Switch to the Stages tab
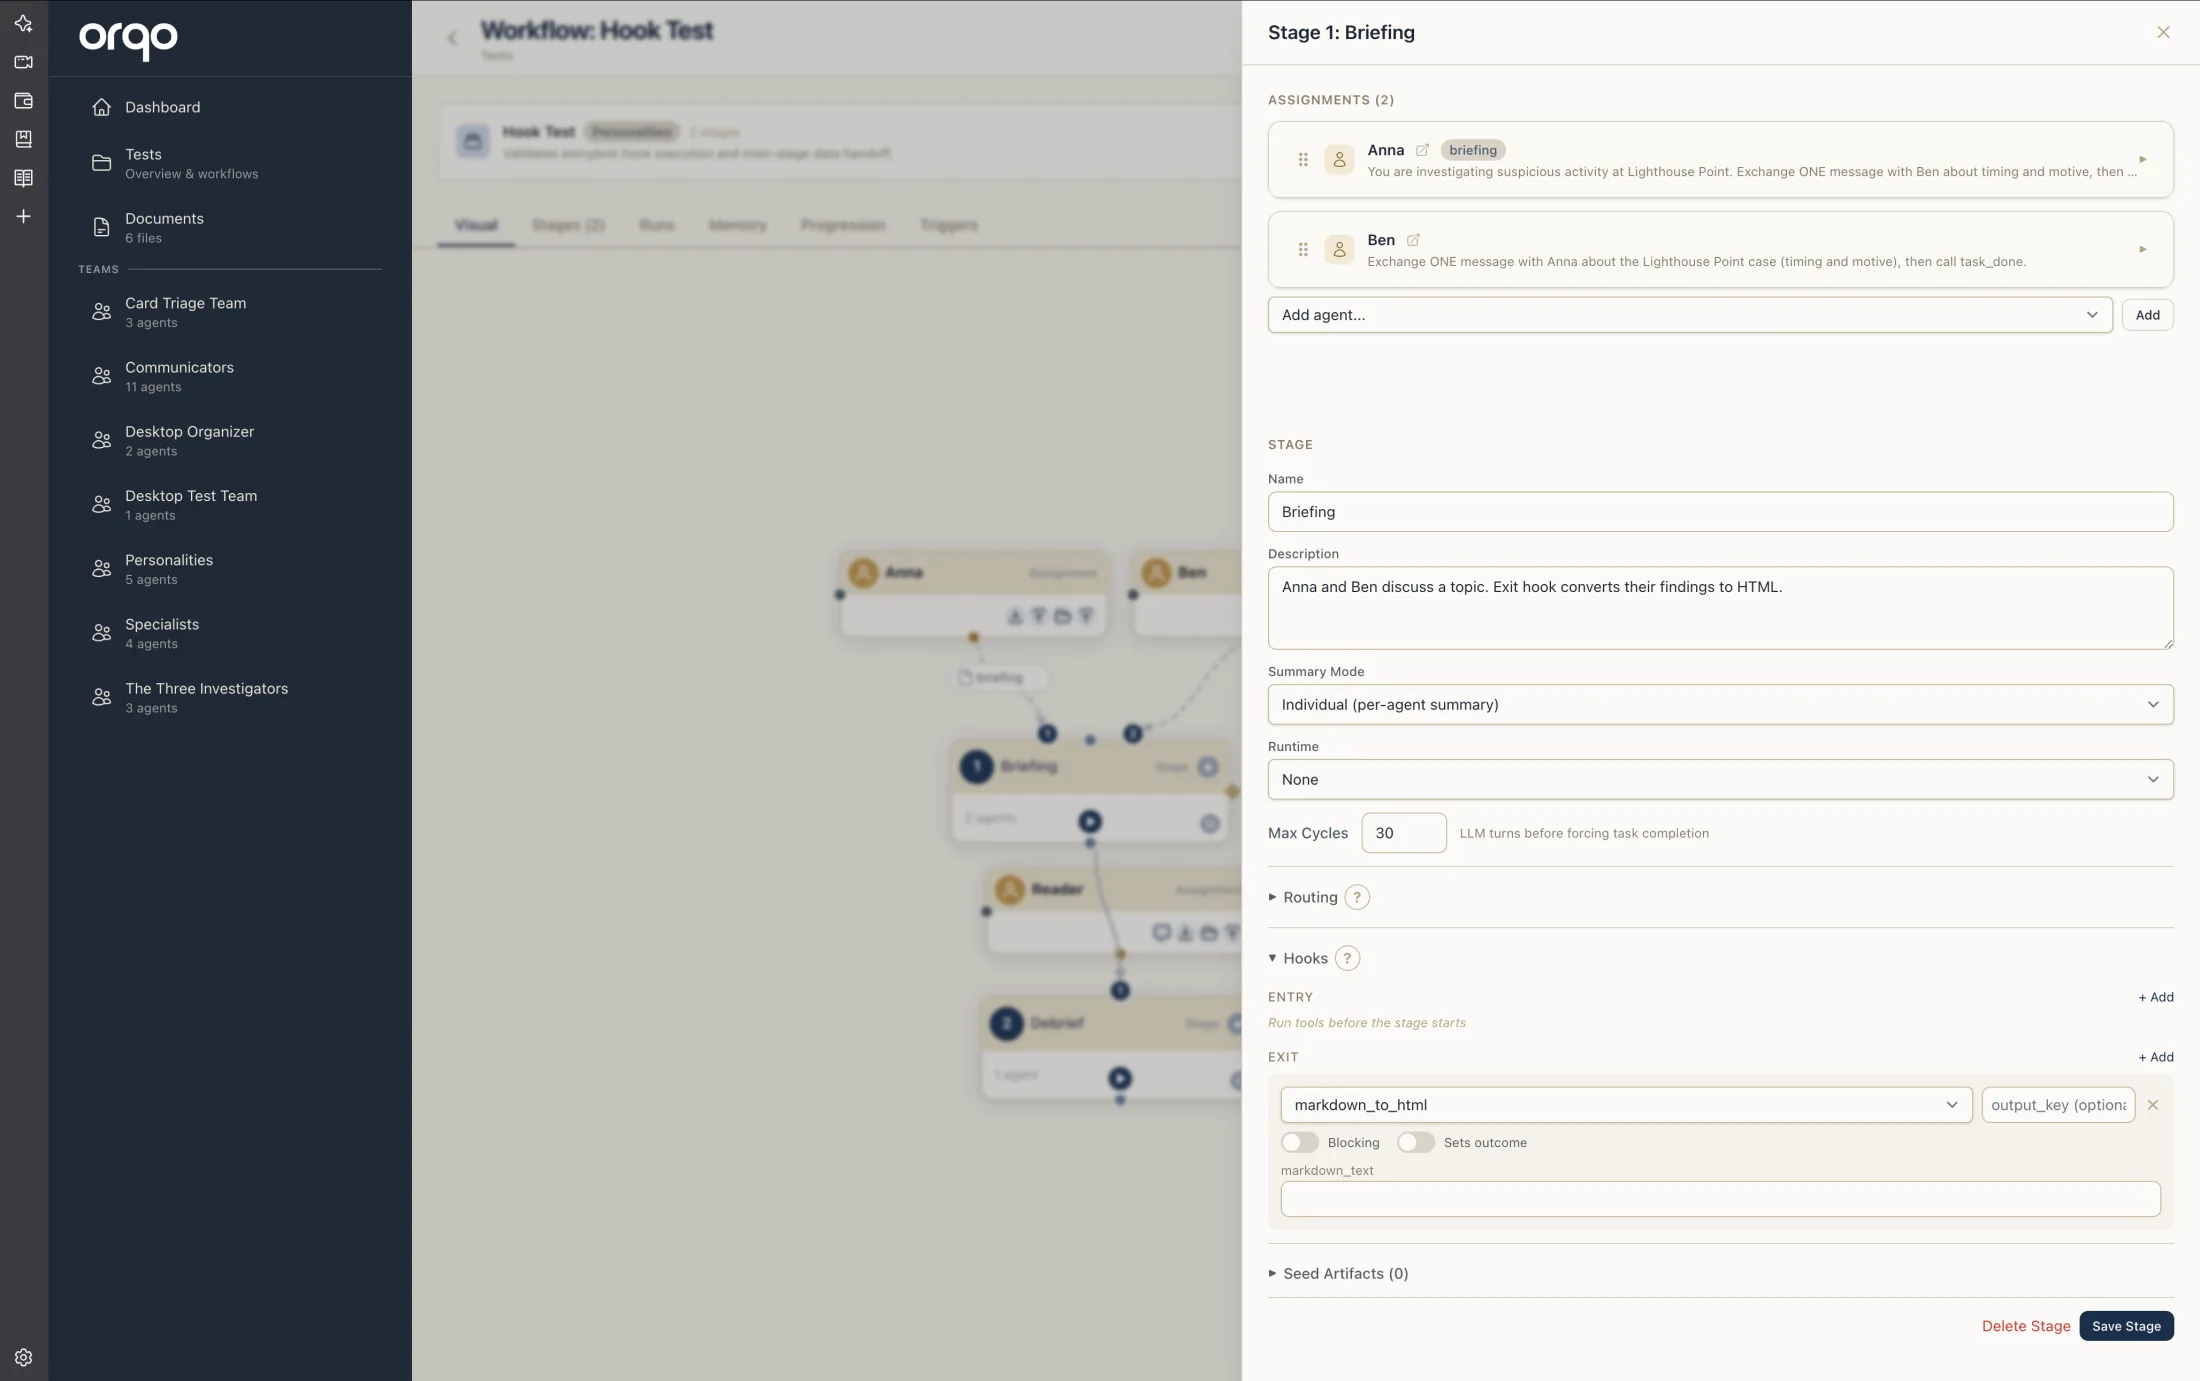The width and height of the screenshot is (2200, 1381). pos(568,225)
